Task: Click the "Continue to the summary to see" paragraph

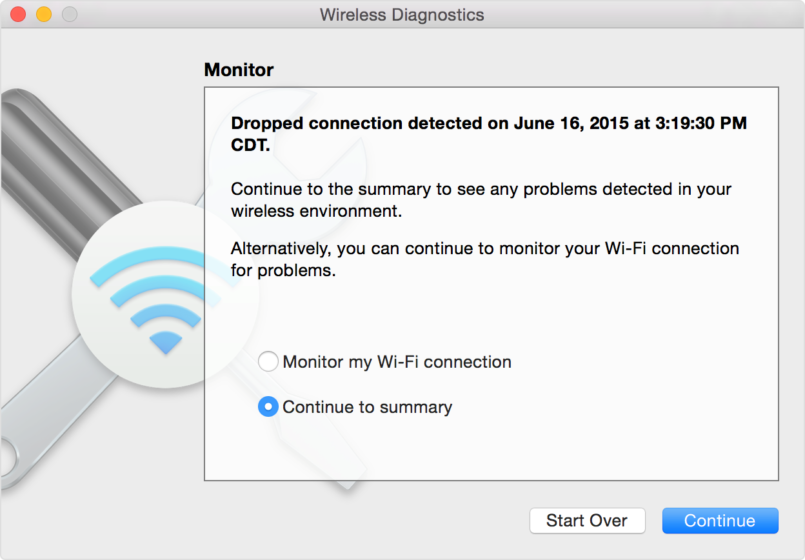Action: 481,200
